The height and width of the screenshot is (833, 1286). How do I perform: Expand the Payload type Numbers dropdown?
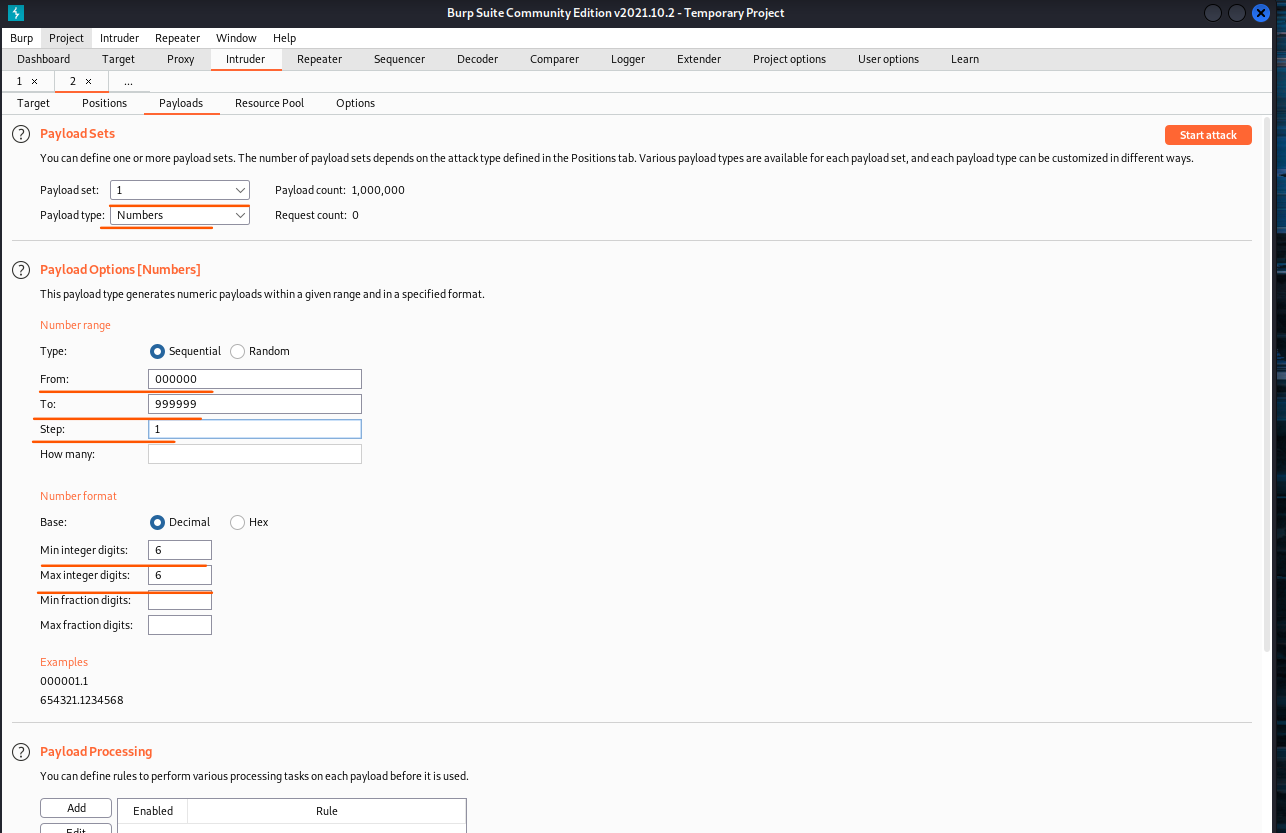tap(180, 215)
